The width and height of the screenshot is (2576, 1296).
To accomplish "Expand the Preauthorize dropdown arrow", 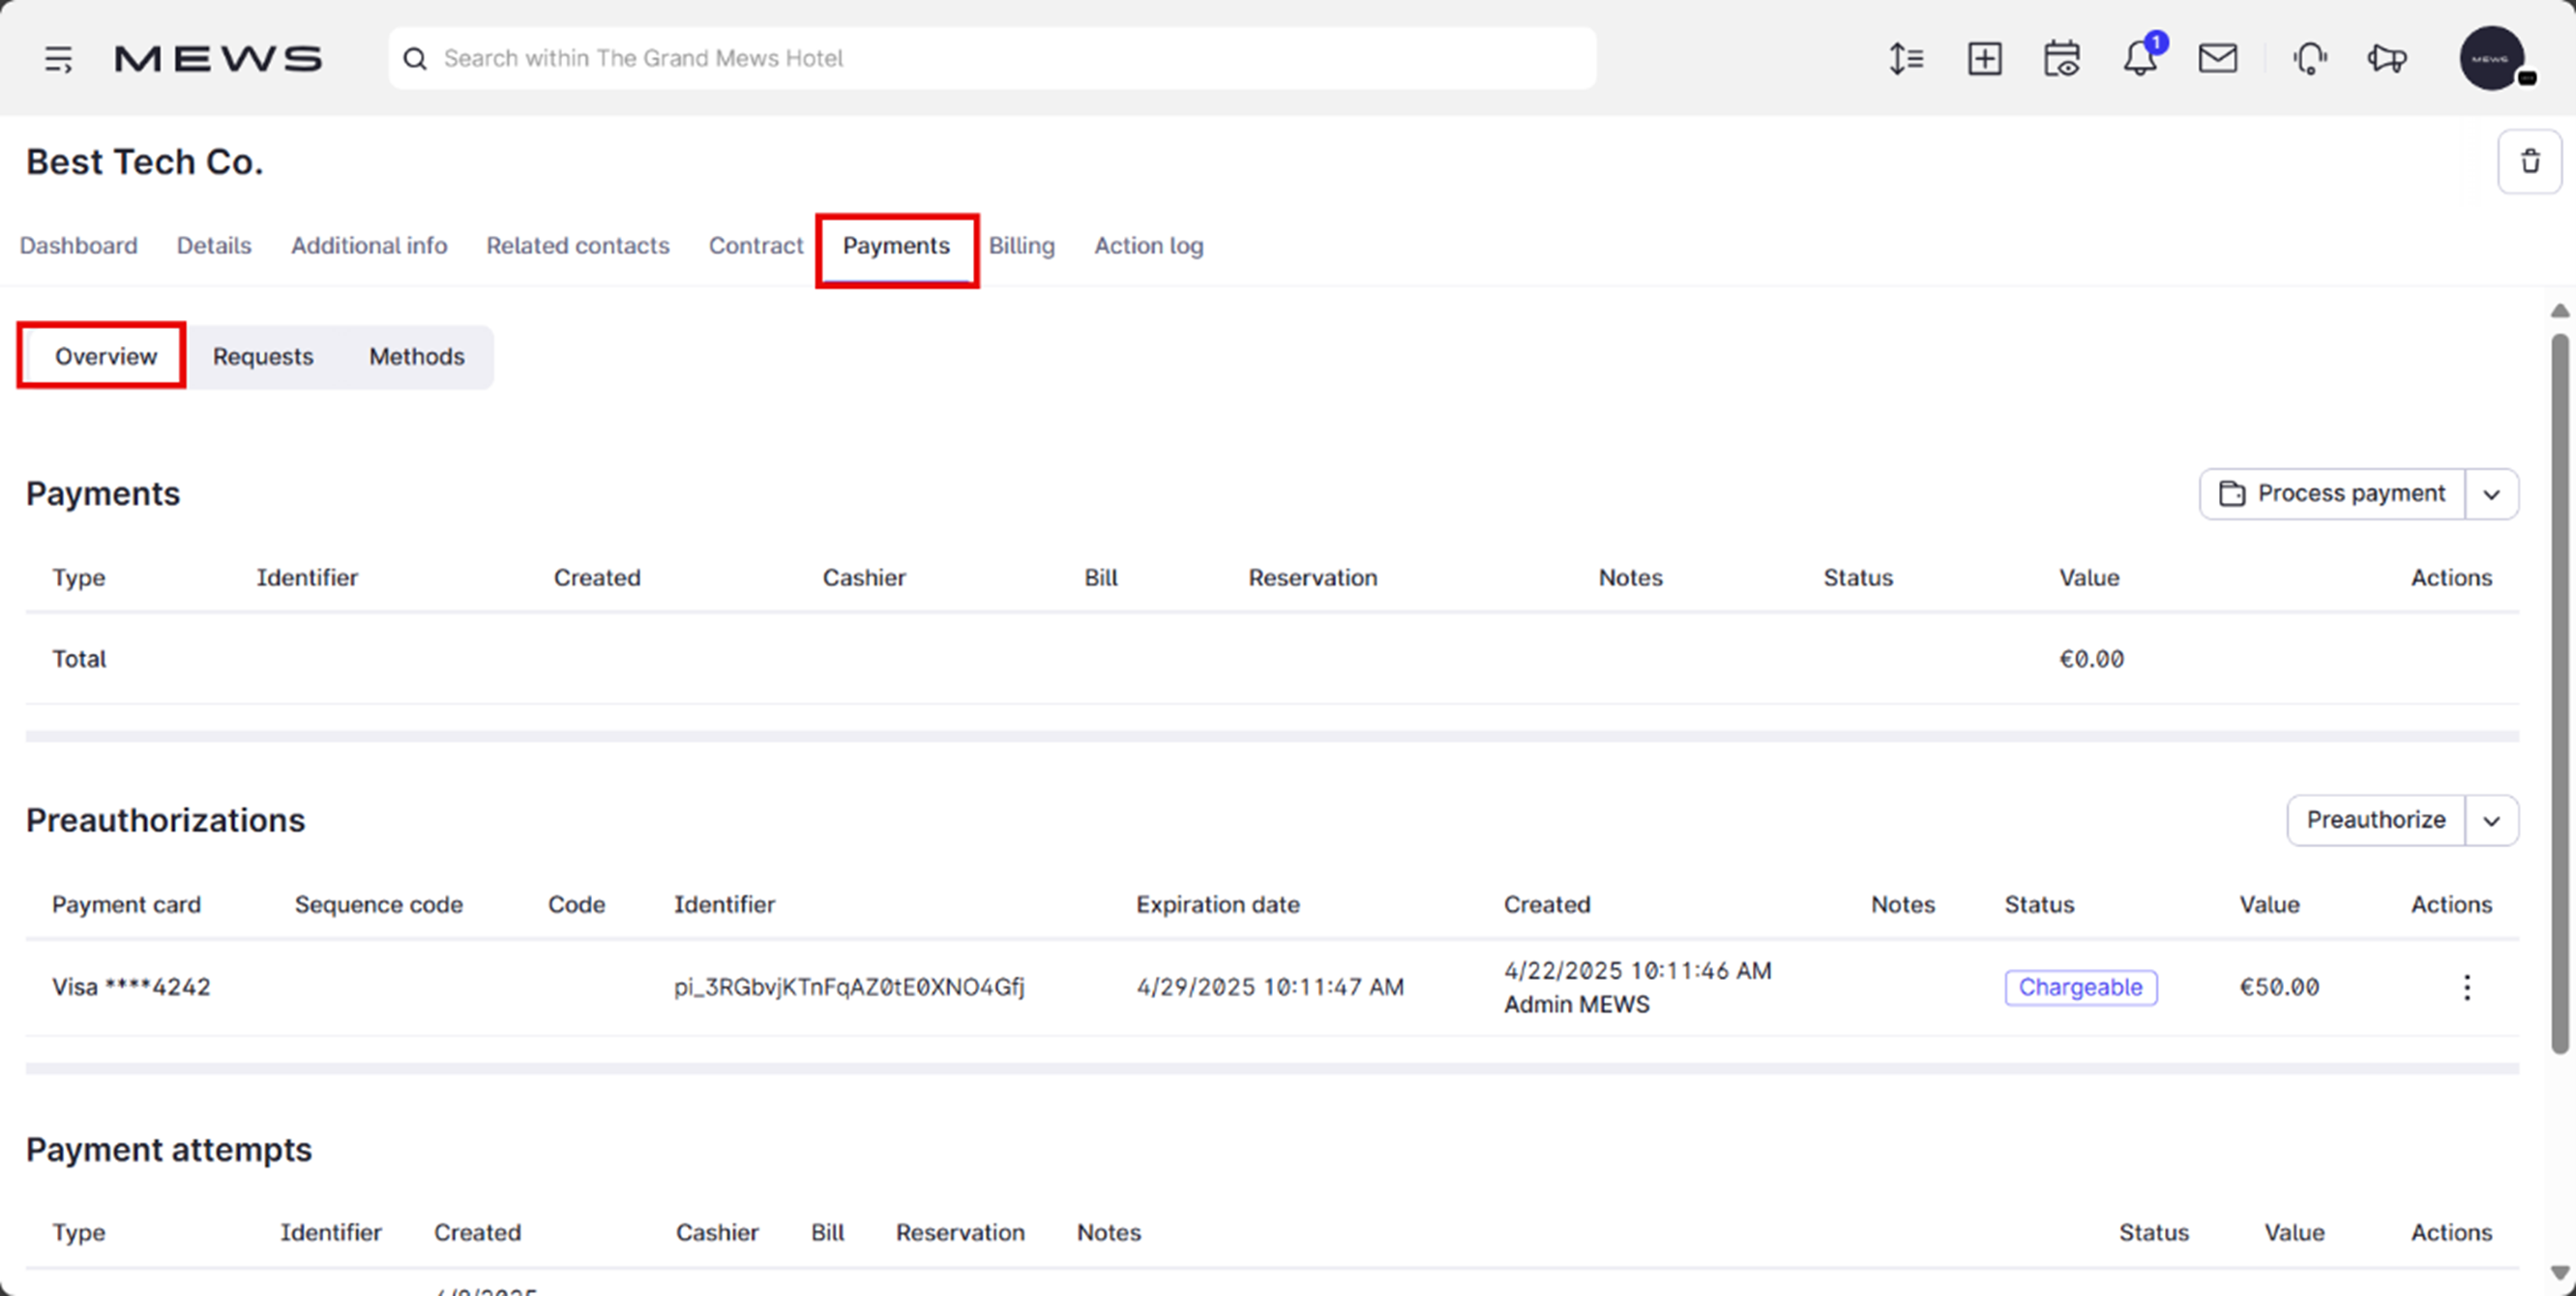I will pyautogui.click(x=2492, y=820).
